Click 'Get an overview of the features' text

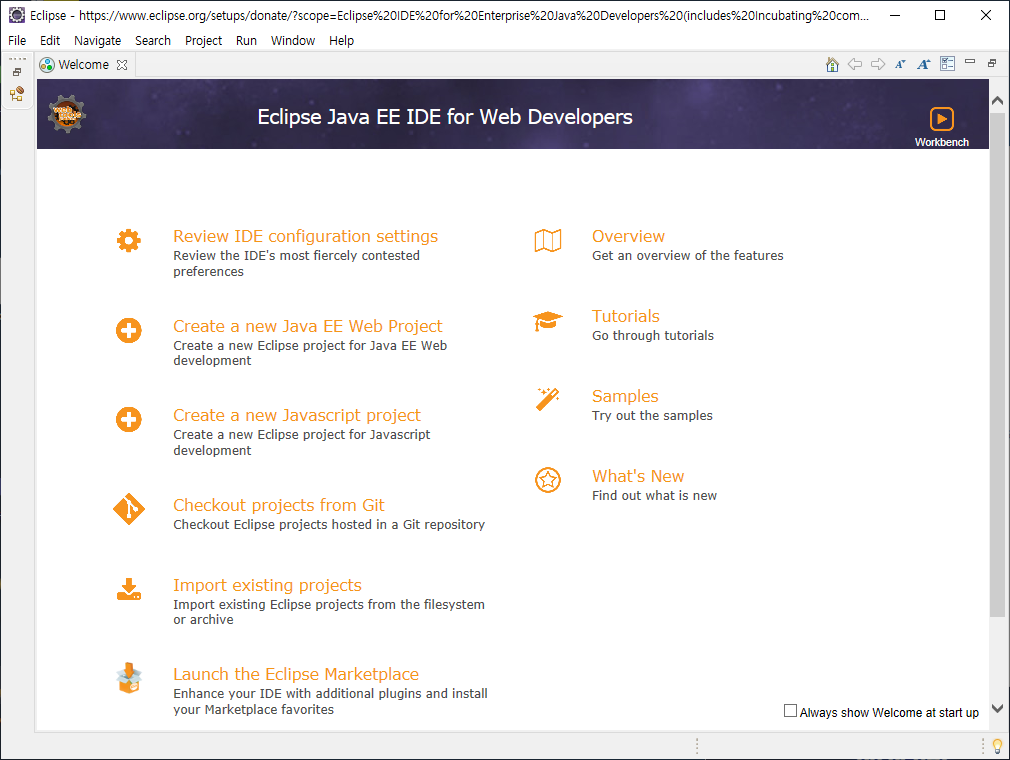(x=687, y=256)
